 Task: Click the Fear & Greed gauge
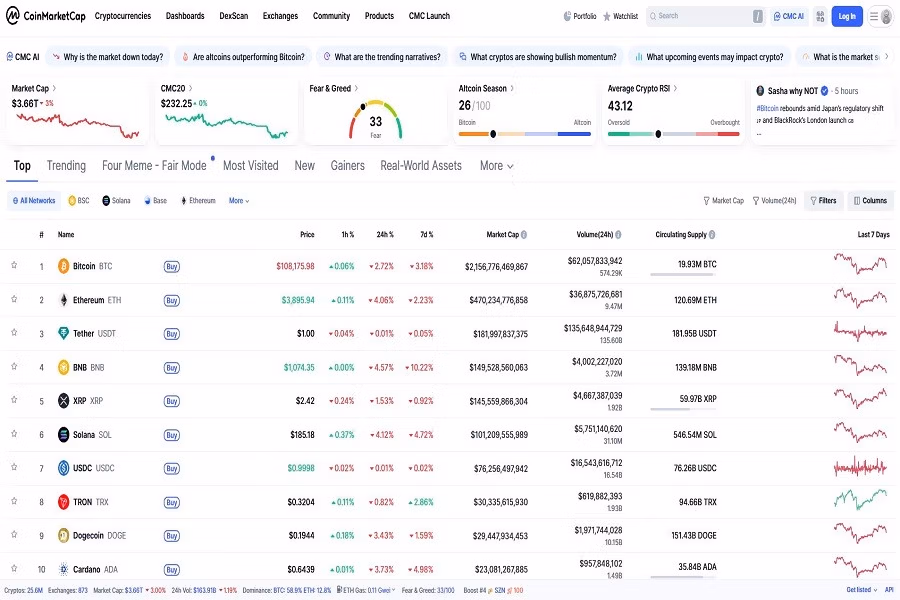coord(375,119)
